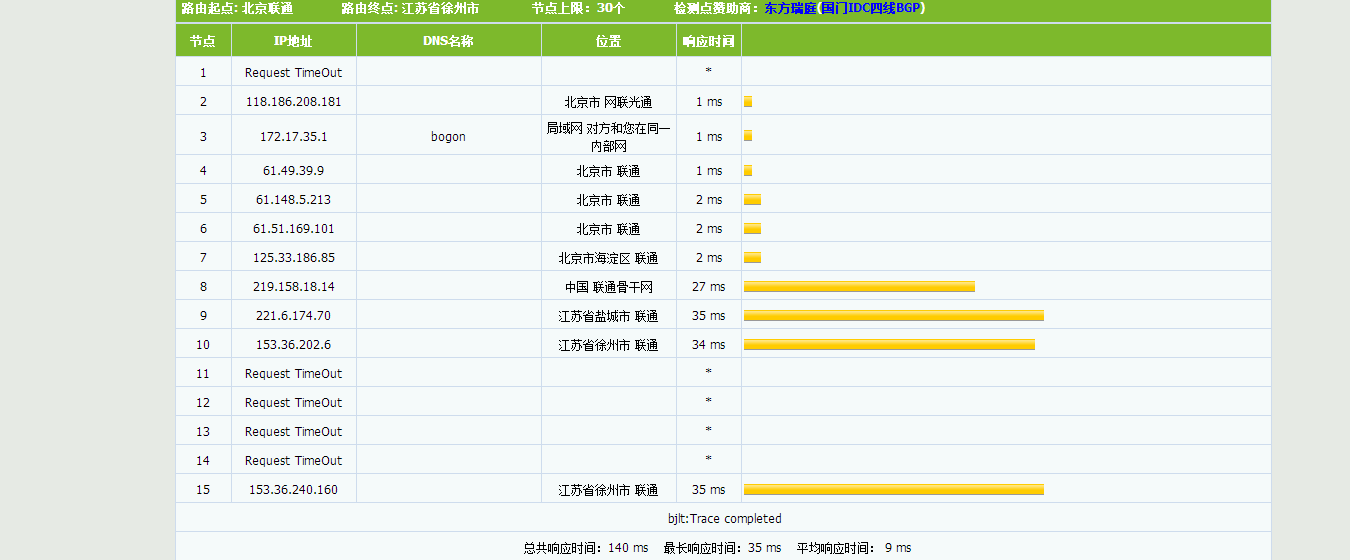Click 35 ms response time for 221.6.174.70
Screen dimensions: 1350x560
click(x=708, y=316)
